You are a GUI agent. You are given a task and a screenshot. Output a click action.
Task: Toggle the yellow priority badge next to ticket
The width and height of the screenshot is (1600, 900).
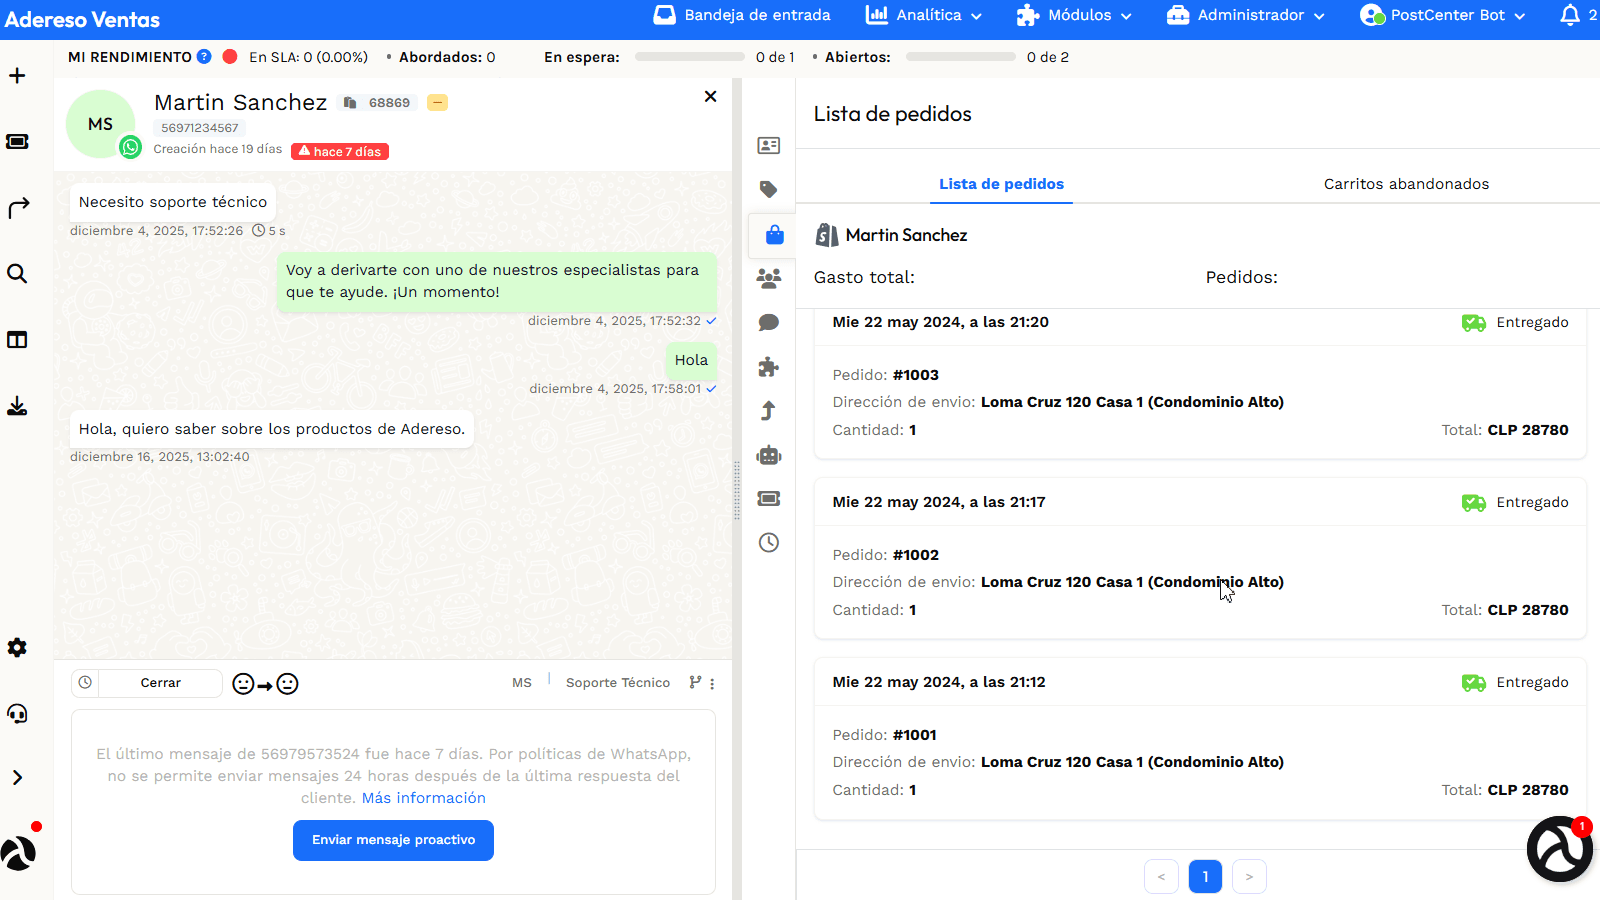pos(437,102)
